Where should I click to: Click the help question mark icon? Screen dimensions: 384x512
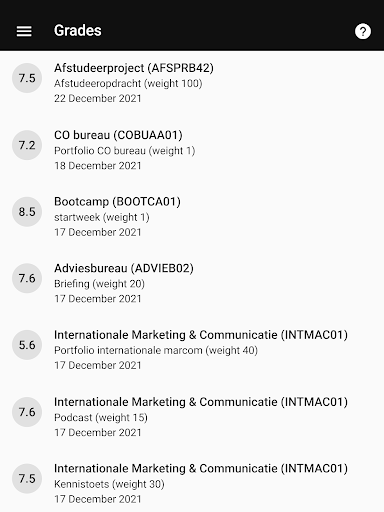coord(363,31)
